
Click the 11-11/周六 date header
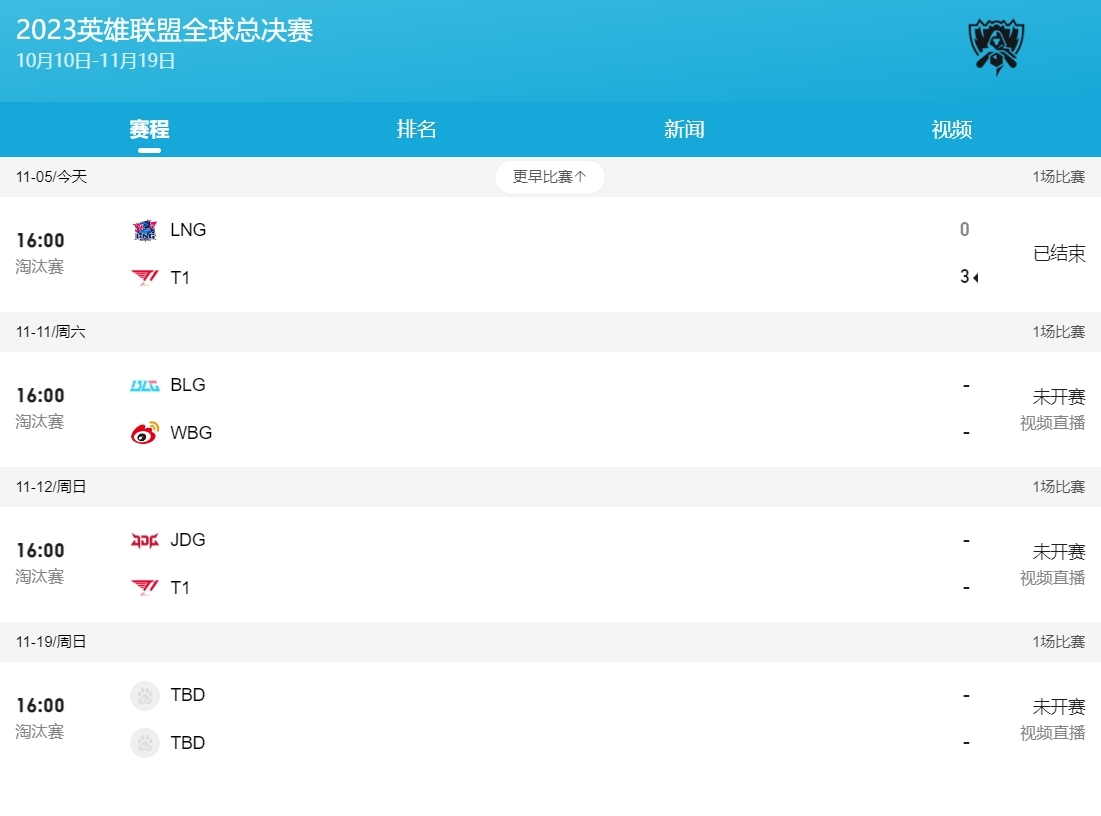(x=51, y=332)
